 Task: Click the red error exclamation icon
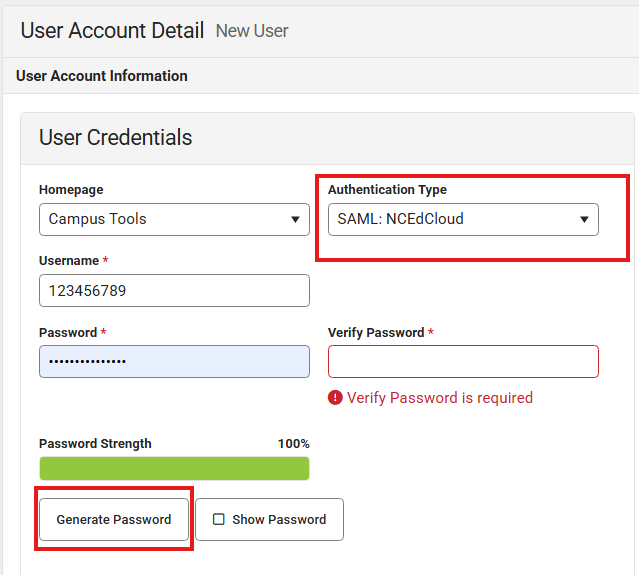coord(336,398)
